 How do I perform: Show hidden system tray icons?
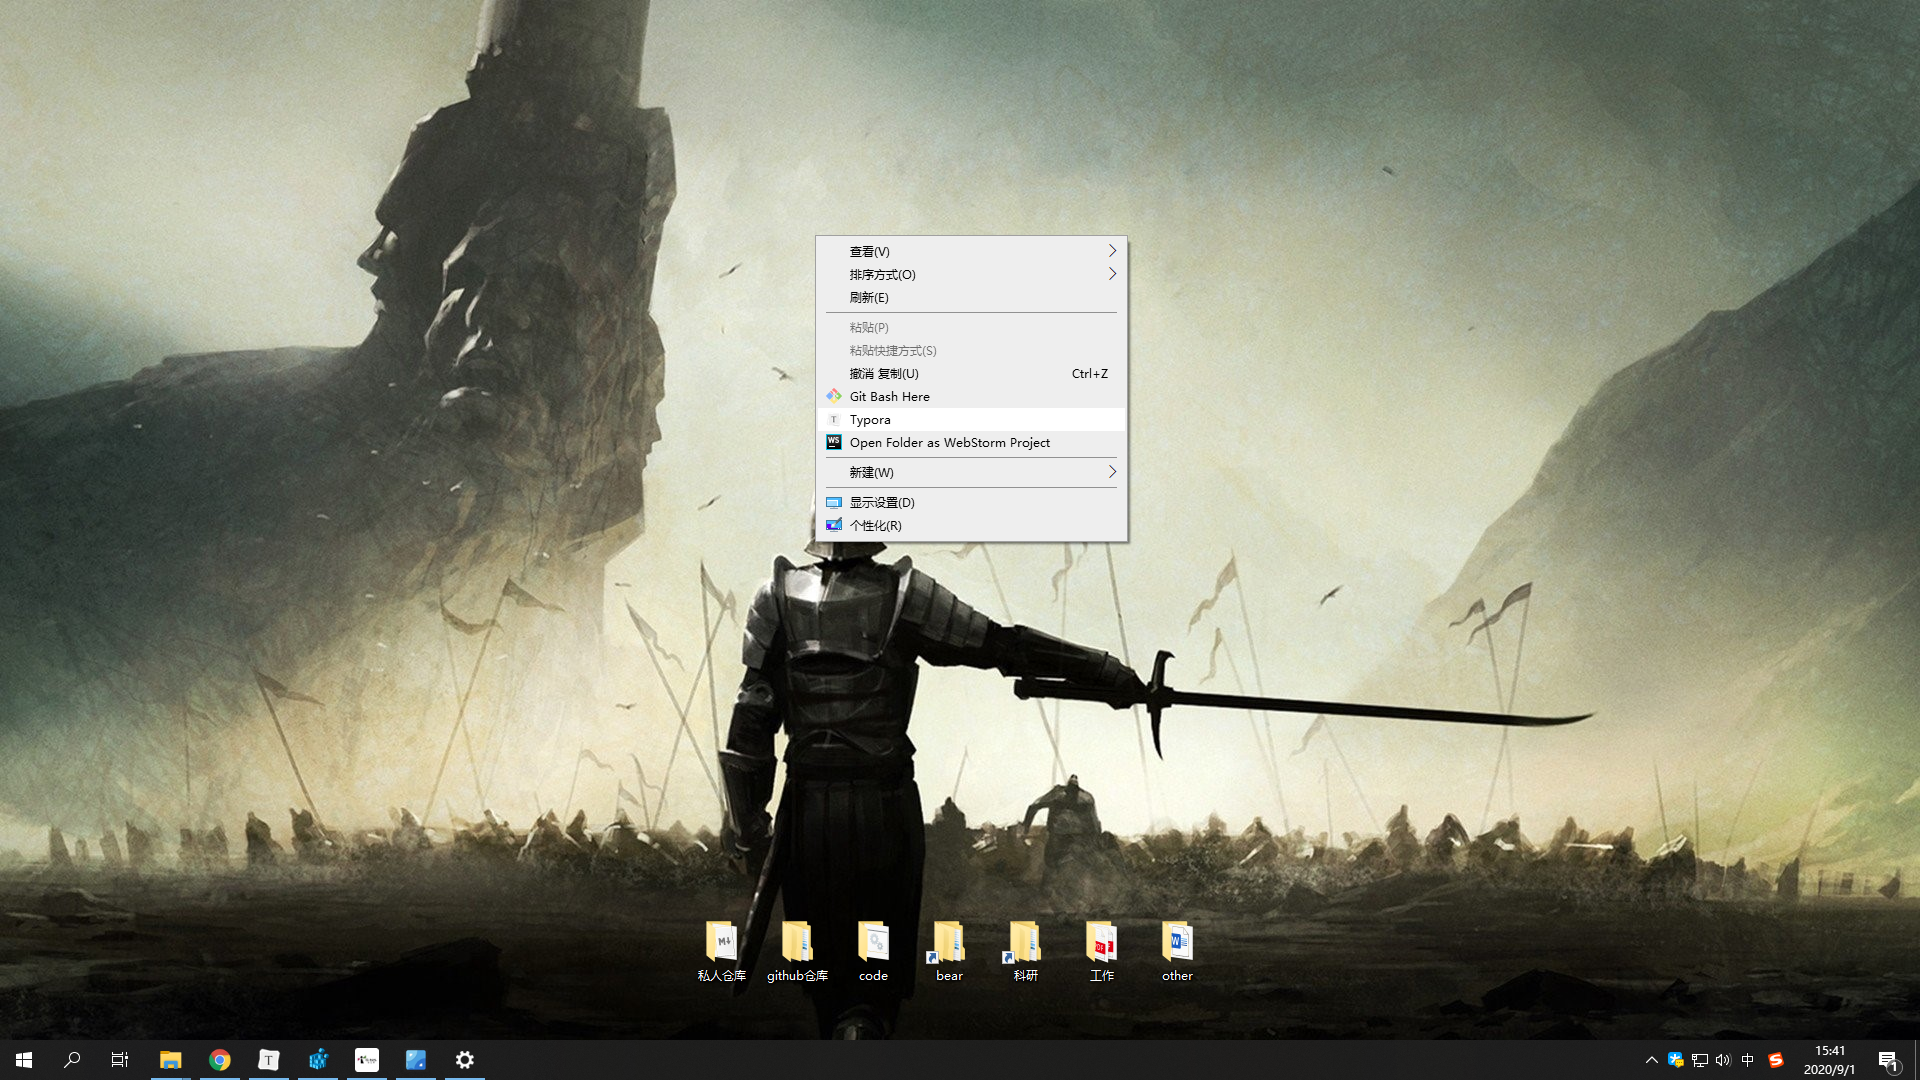coord(1651,1060)
